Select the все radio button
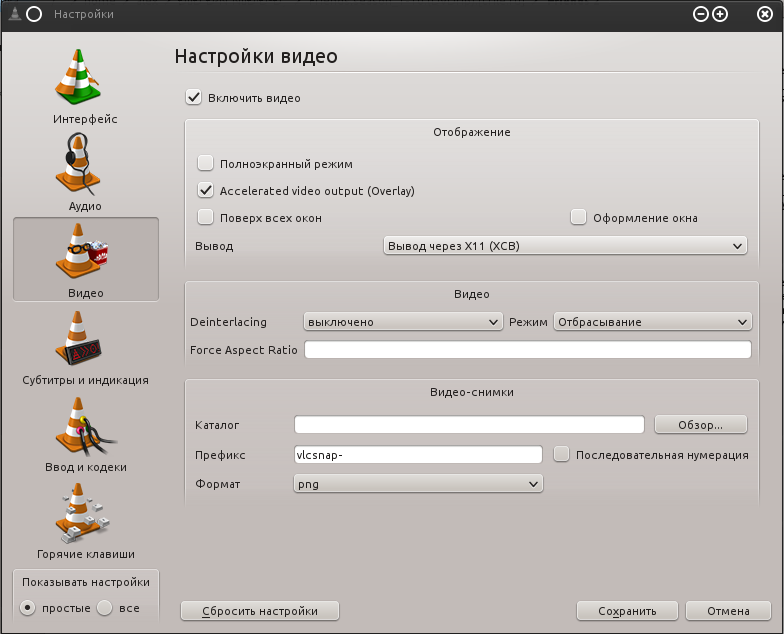 (105, 608)
